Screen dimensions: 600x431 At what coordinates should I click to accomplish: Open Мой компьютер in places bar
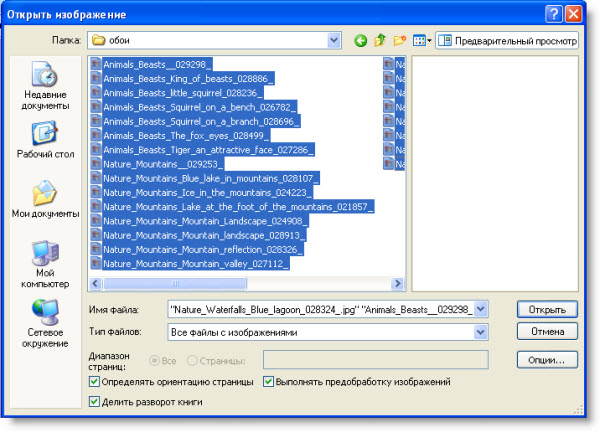pyautogui.click(x=45, y=264)
